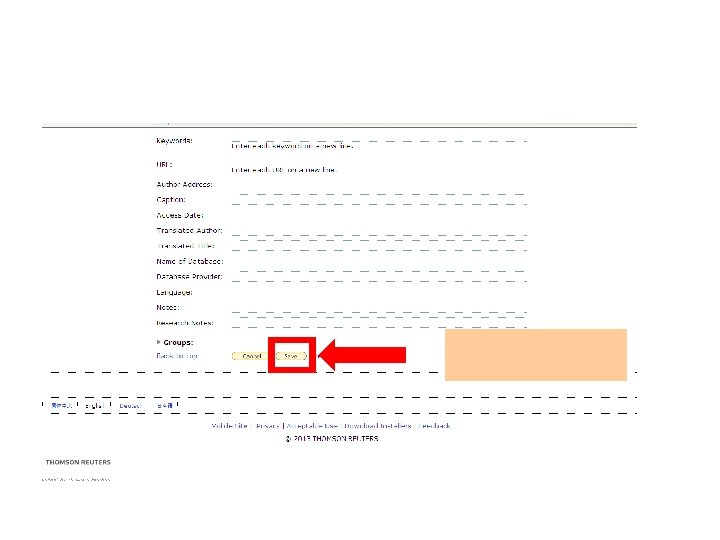Click the Save button

(291, 356)
